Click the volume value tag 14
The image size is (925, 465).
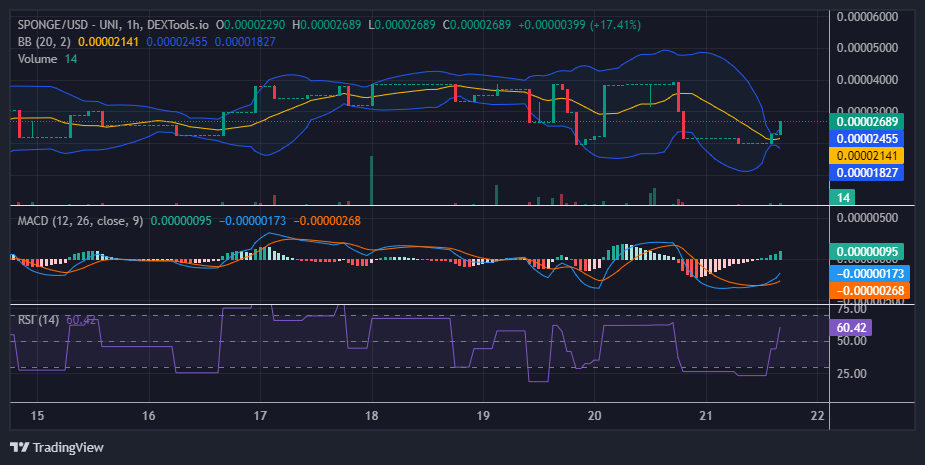pyautogui.click(x=842, y=198)
